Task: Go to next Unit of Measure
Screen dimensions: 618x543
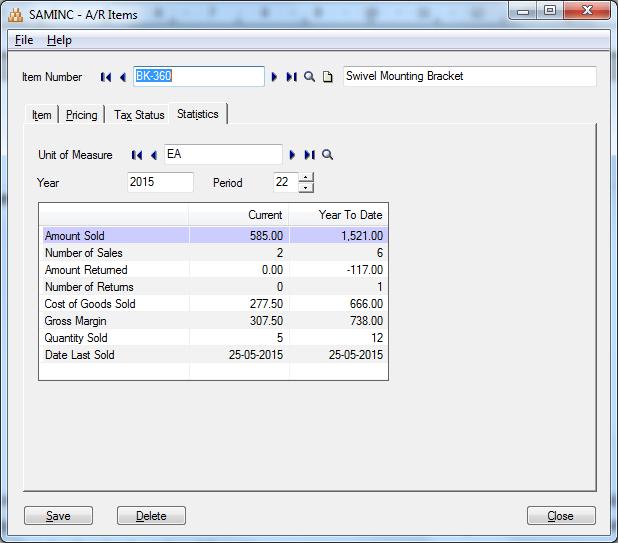Action: pos(293,155)
